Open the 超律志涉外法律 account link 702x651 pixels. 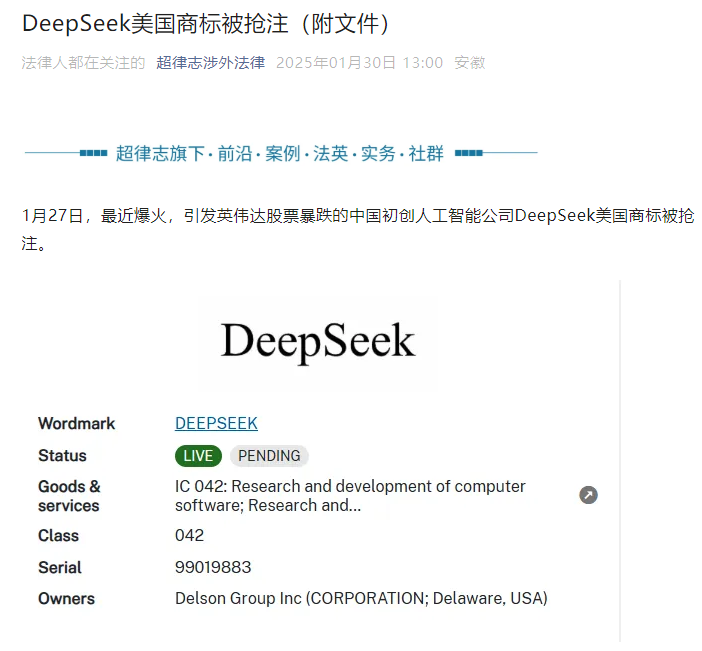tap(210, 63)
